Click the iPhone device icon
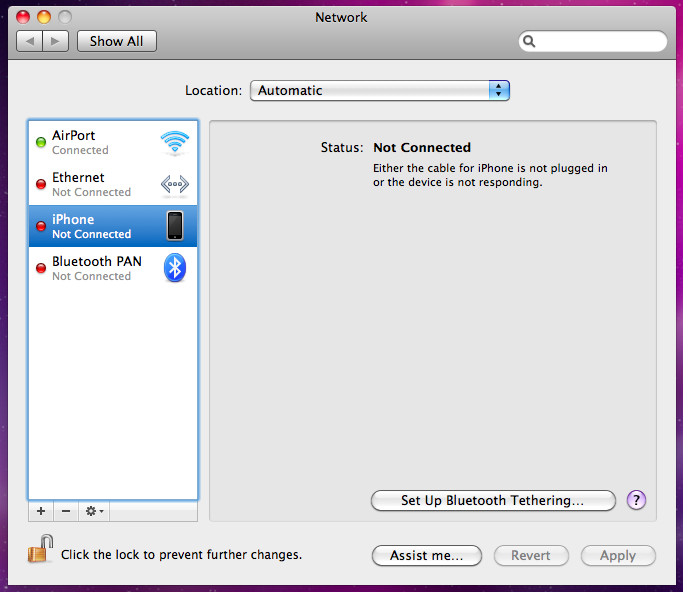This screenshot has height=592, width=683. (175, 226)
